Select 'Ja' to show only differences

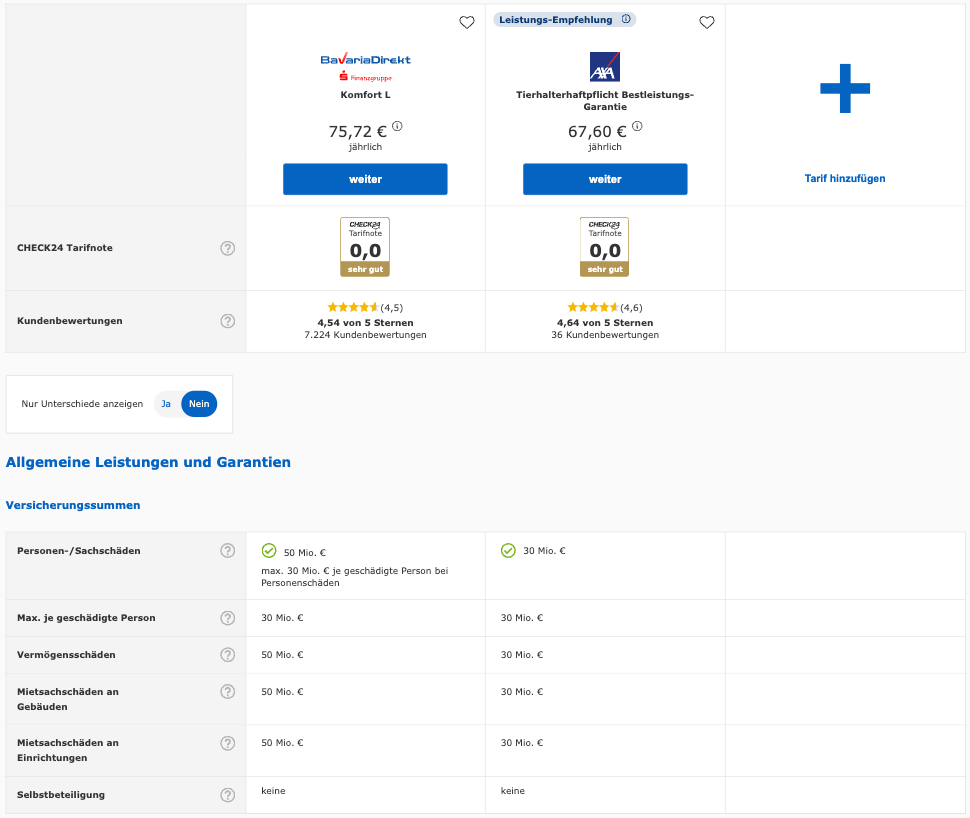[x=166, y=404]
